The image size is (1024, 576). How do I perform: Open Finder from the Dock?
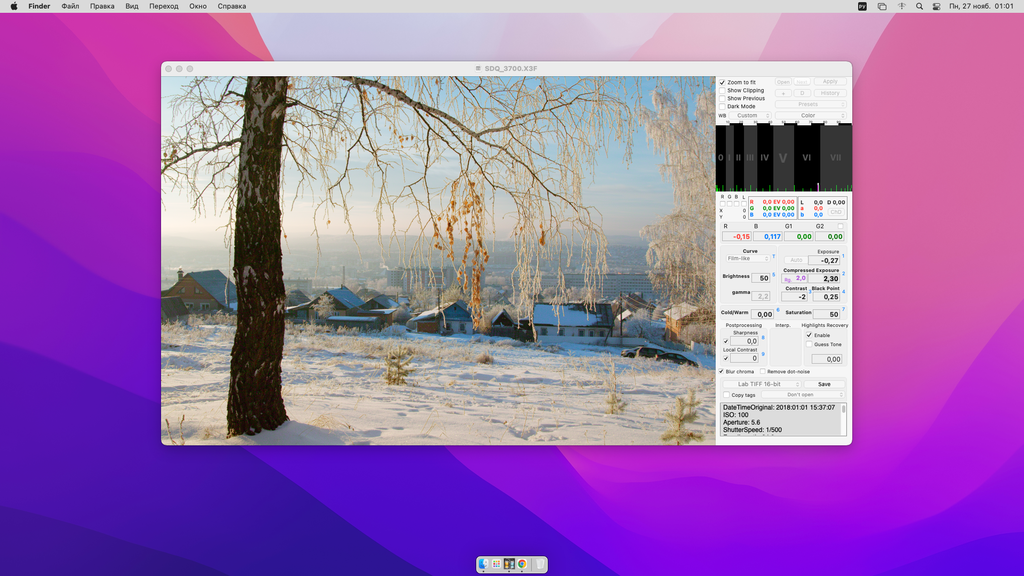(484, 564)
